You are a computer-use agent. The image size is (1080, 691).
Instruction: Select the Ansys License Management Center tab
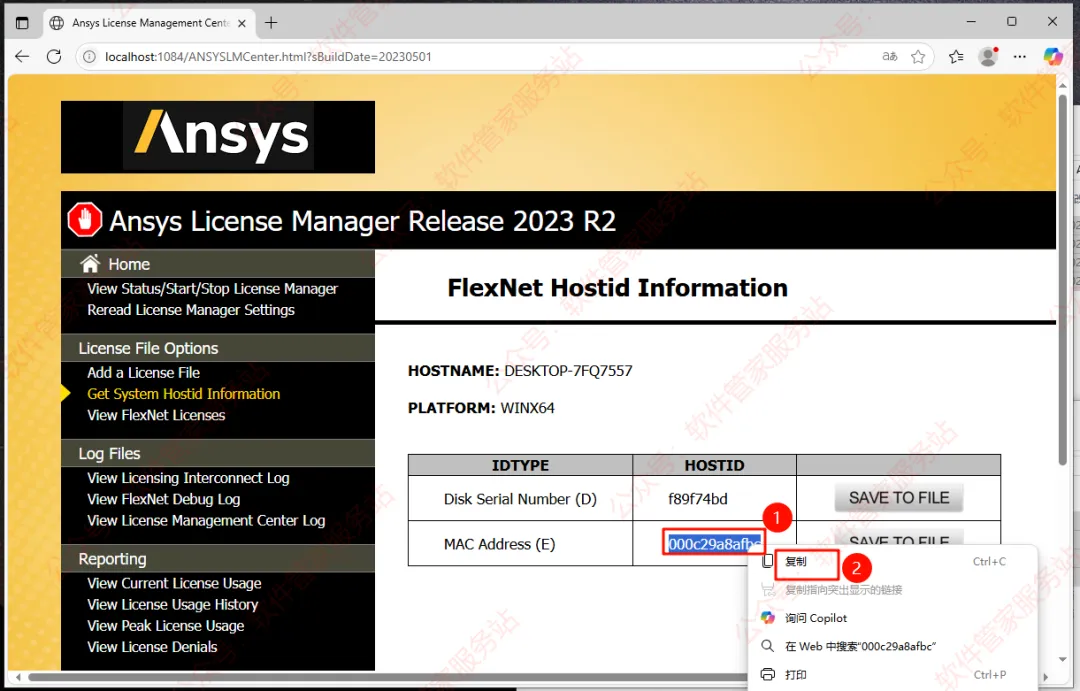147,23
